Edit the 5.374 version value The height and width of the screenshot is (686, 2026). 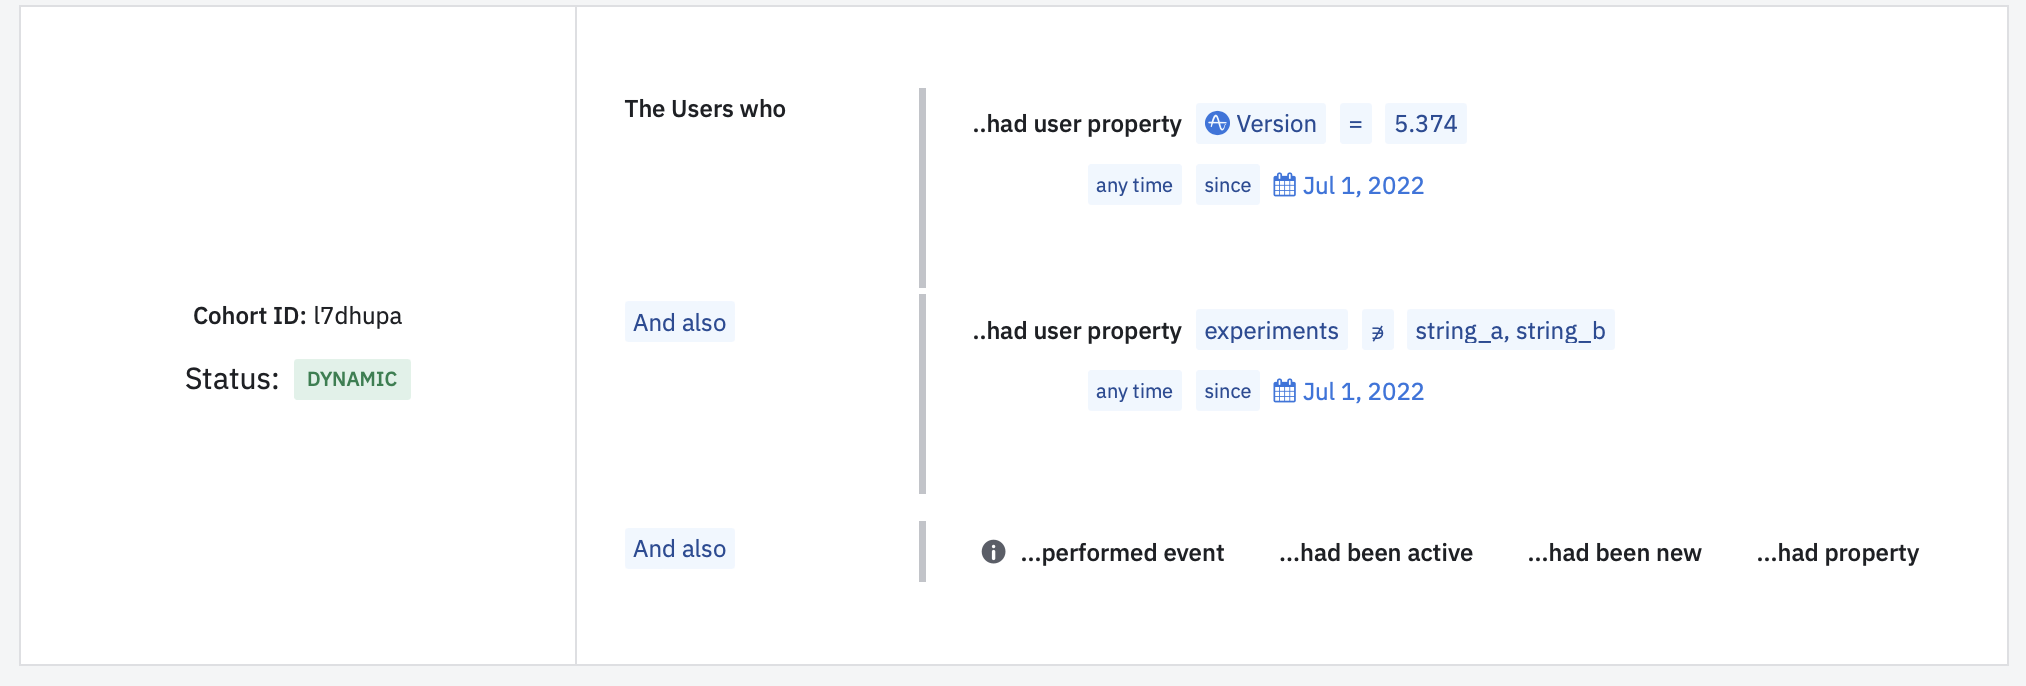coord(1425,124)
